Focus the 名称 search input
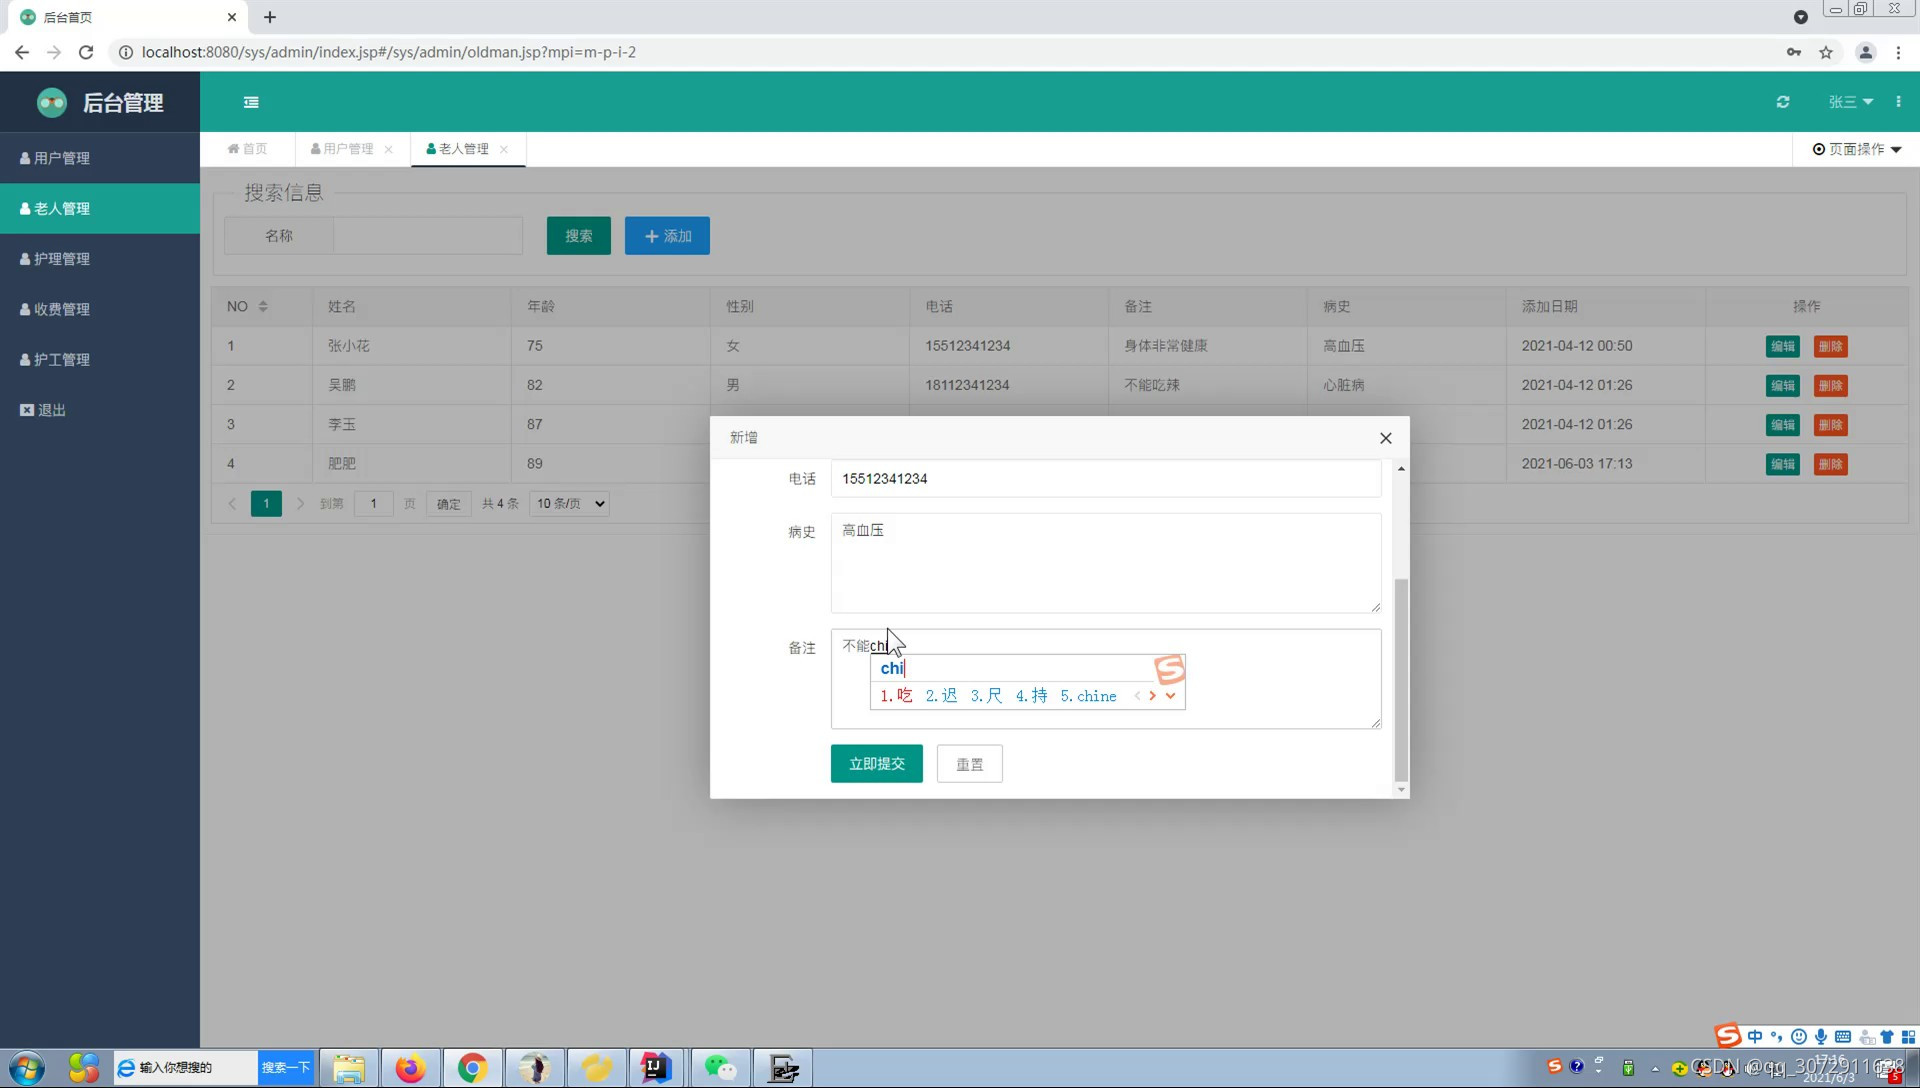 pos(428,236)
